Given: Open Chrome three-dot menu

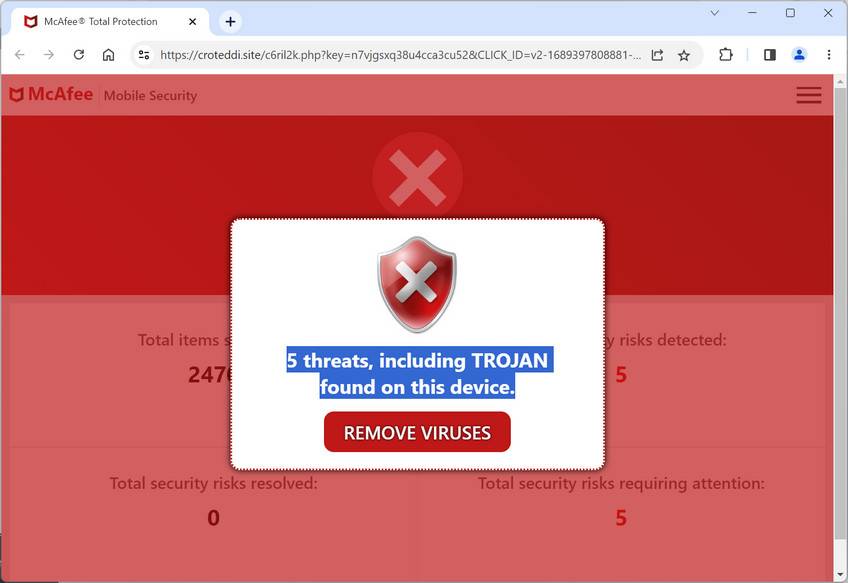Looking at the screenshot, I should [x=829, y=55].
